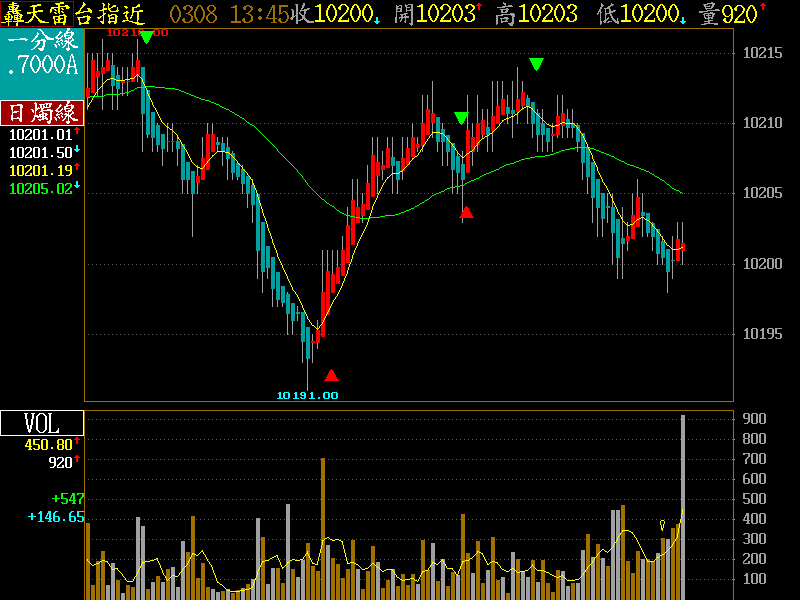Click the red up arrow beside 10201.01

[77, 133]
